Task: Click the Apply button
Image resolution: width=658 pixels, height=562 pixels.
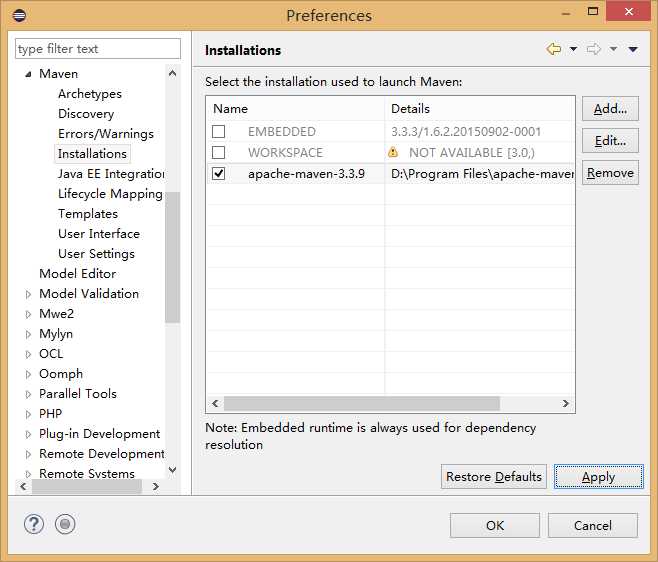Action: tap(598, 477)
